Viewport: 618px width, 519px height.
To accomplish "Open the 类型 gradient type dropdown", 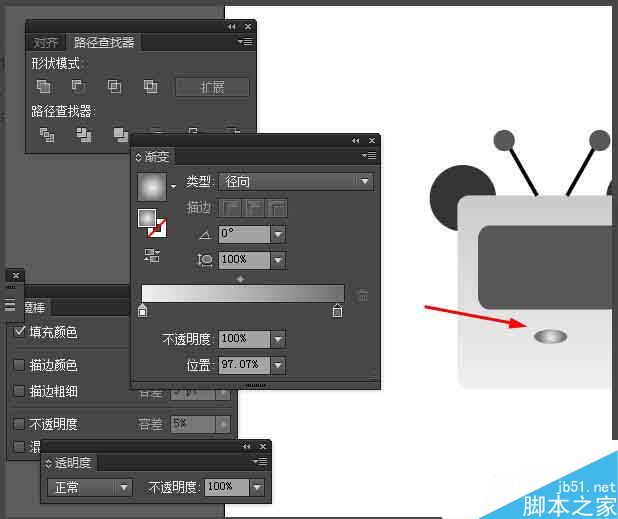I will [x=296, y=182].
